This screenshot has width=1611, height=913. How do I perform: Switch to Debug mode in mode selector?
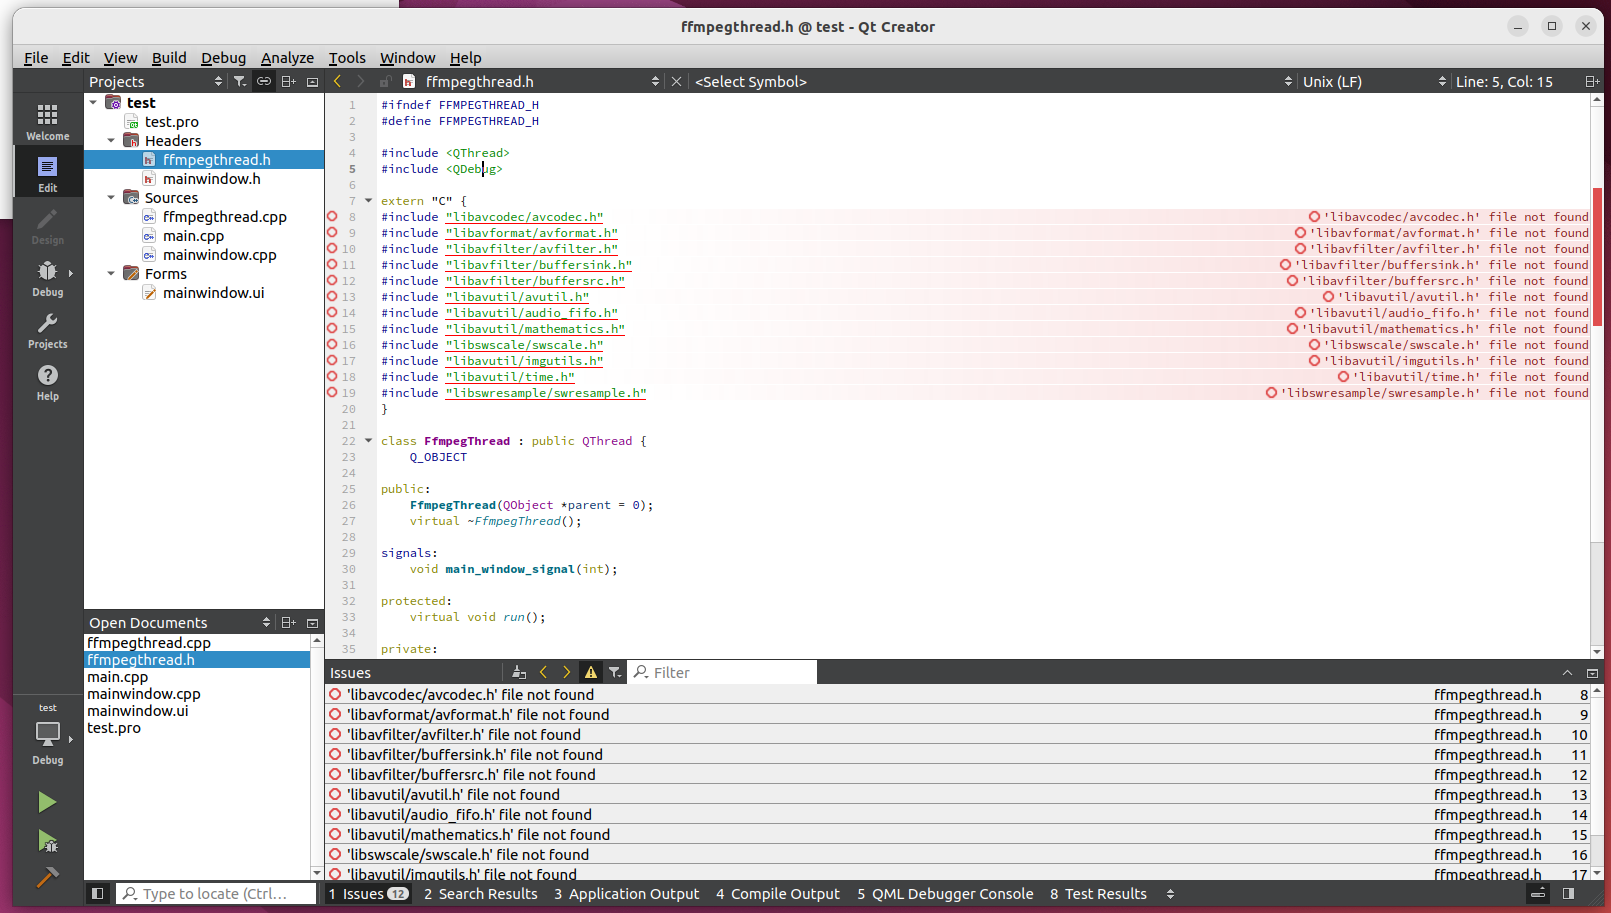coord(47,278)
